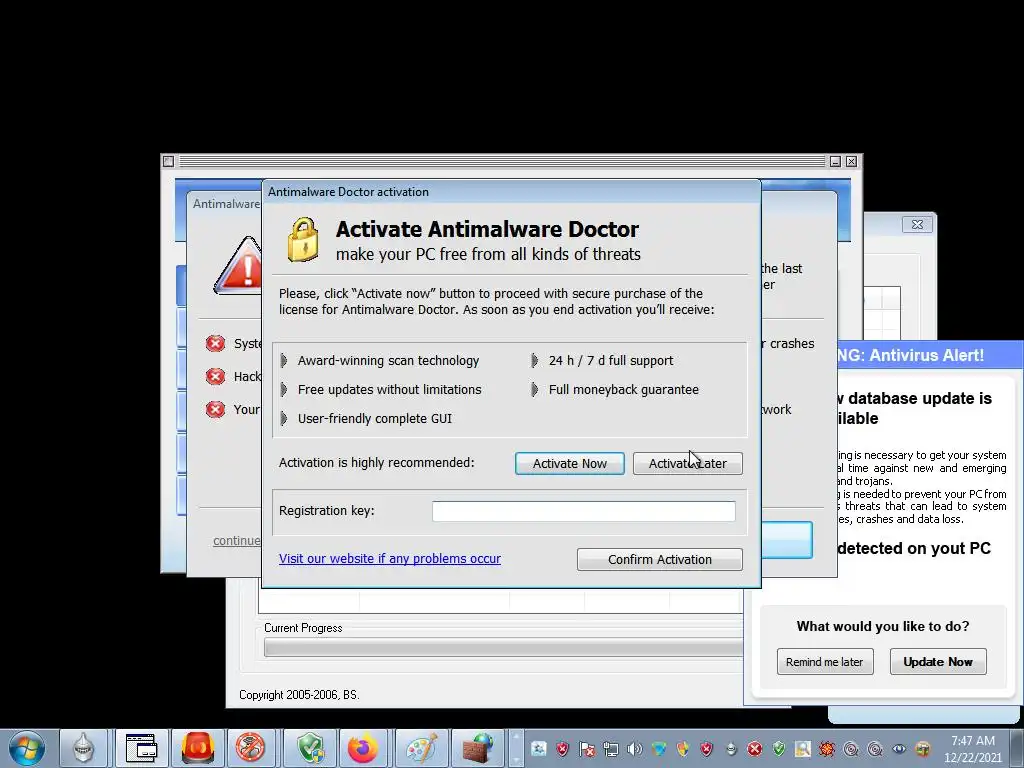Open the brick wall with globe taskbar app

tap(477, 748)
